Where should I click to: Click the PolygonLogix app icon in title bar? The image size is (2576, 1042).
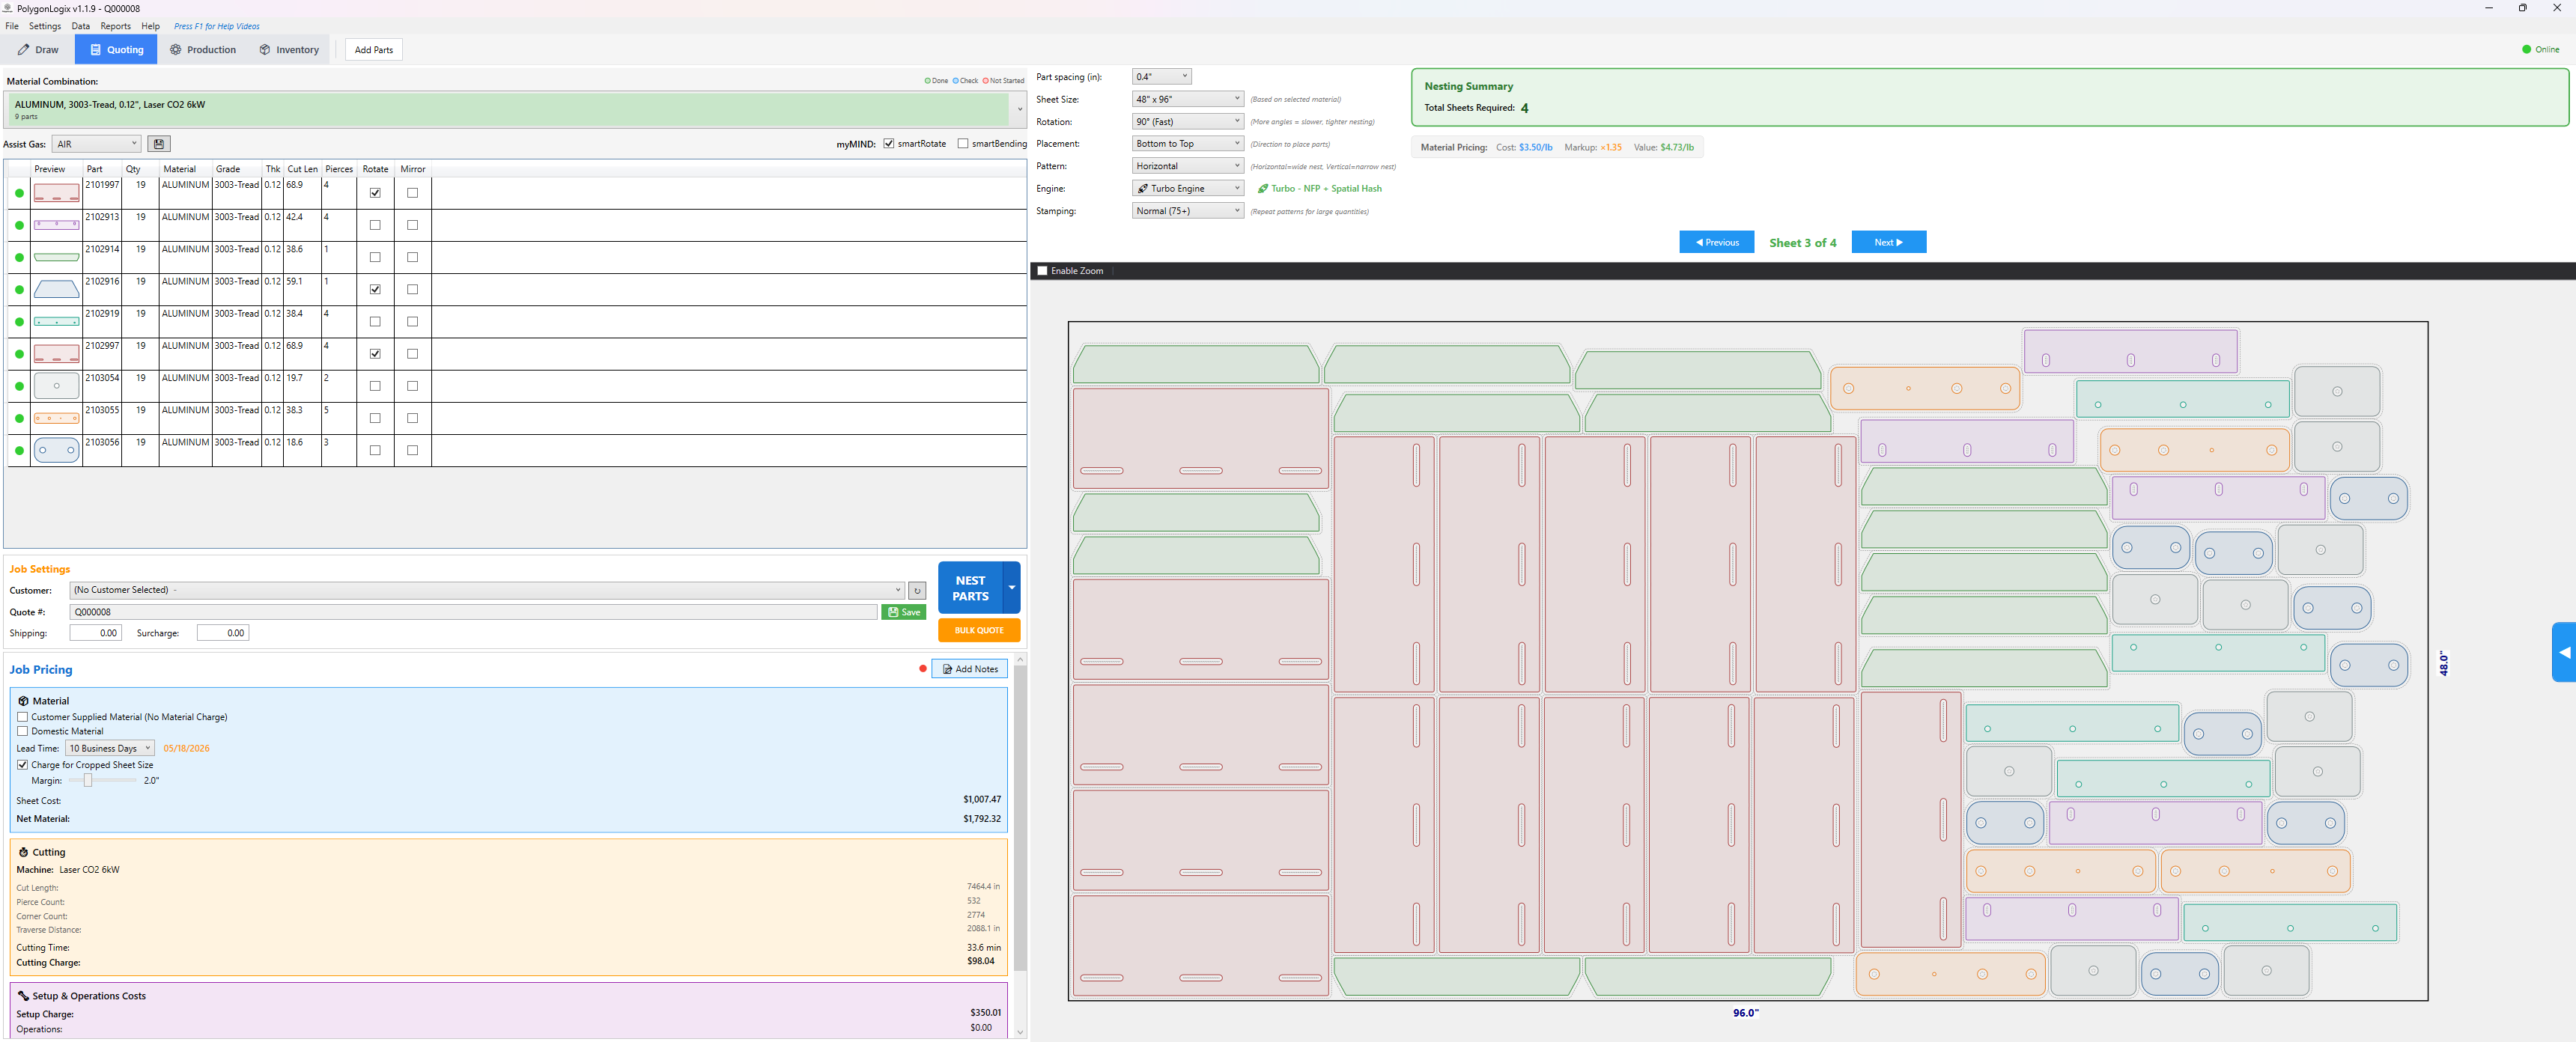tap(8, 8)
